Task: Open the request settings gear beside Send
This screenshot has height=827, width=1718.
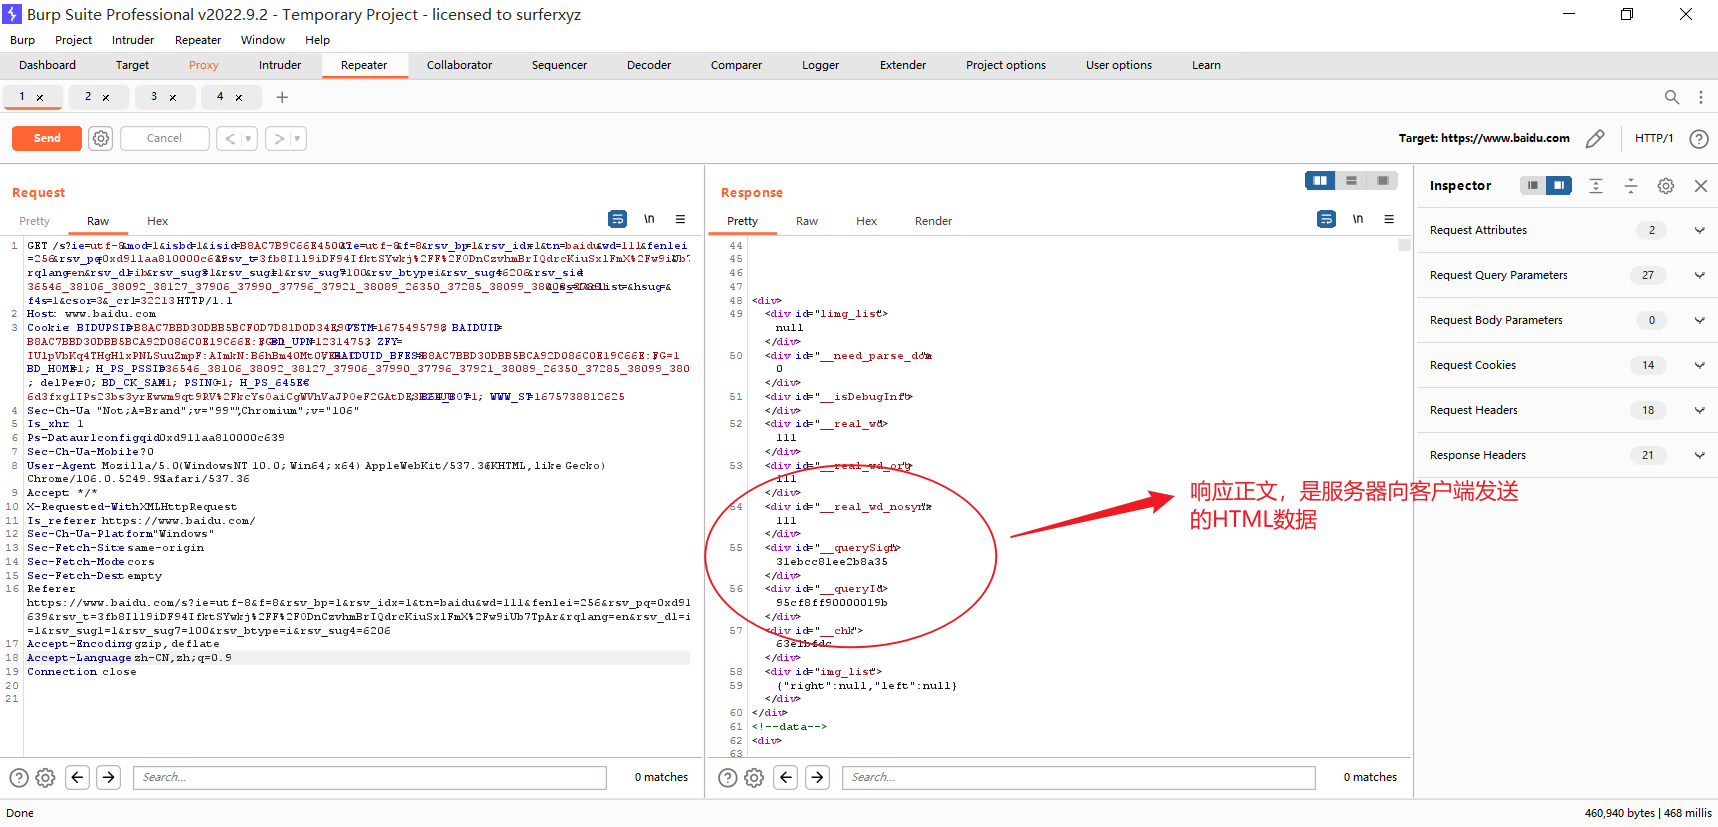Action: 101,138
